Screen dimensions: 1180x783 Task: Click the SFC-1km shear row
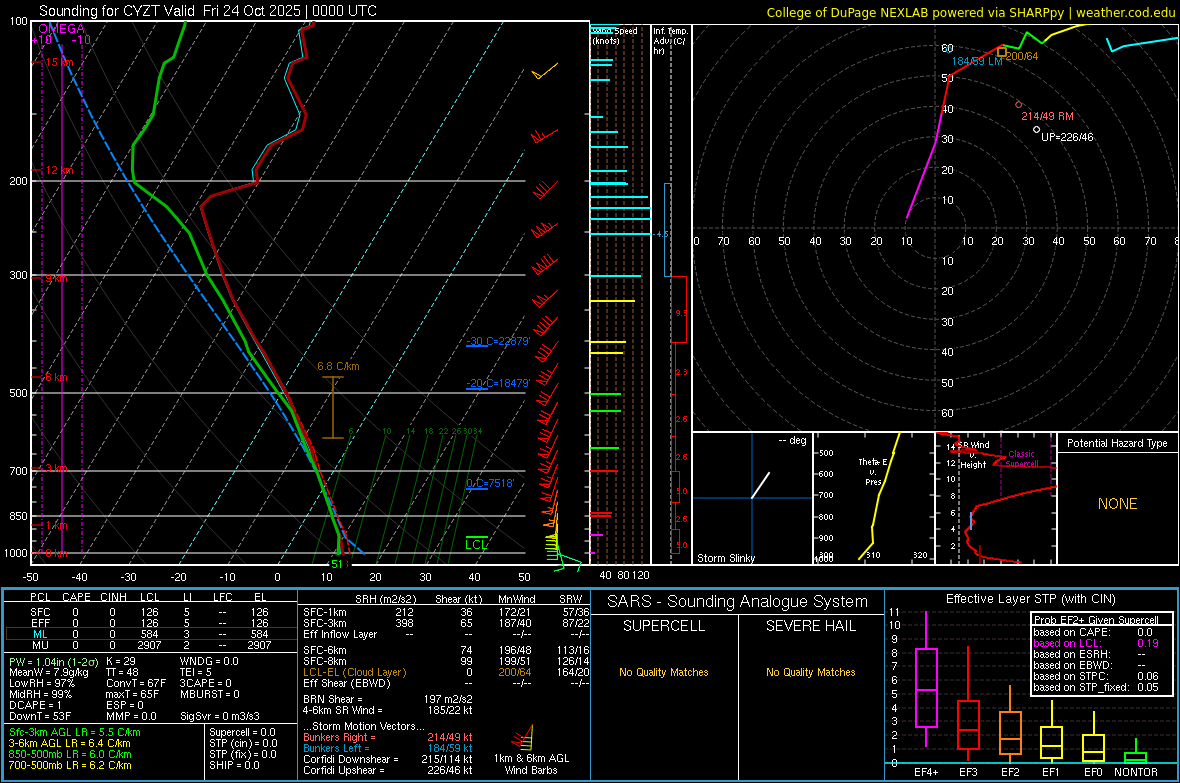446,612
